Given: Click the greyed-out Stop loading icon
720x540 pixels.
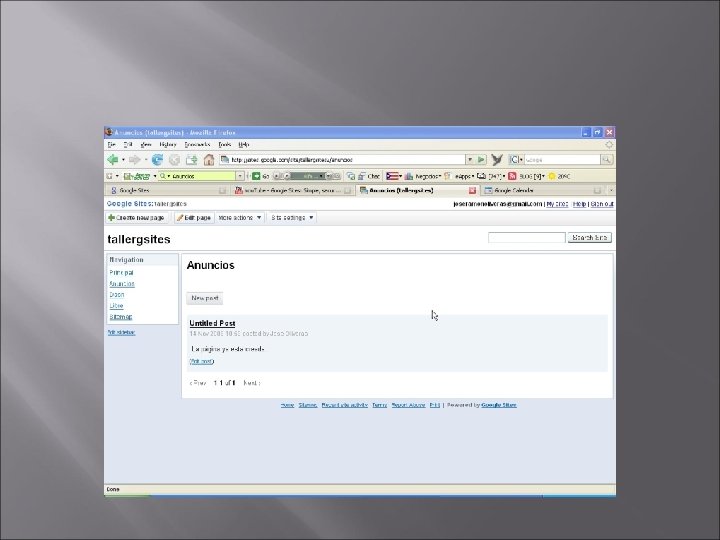Looking at the screenshot, I should pos(174,160).
